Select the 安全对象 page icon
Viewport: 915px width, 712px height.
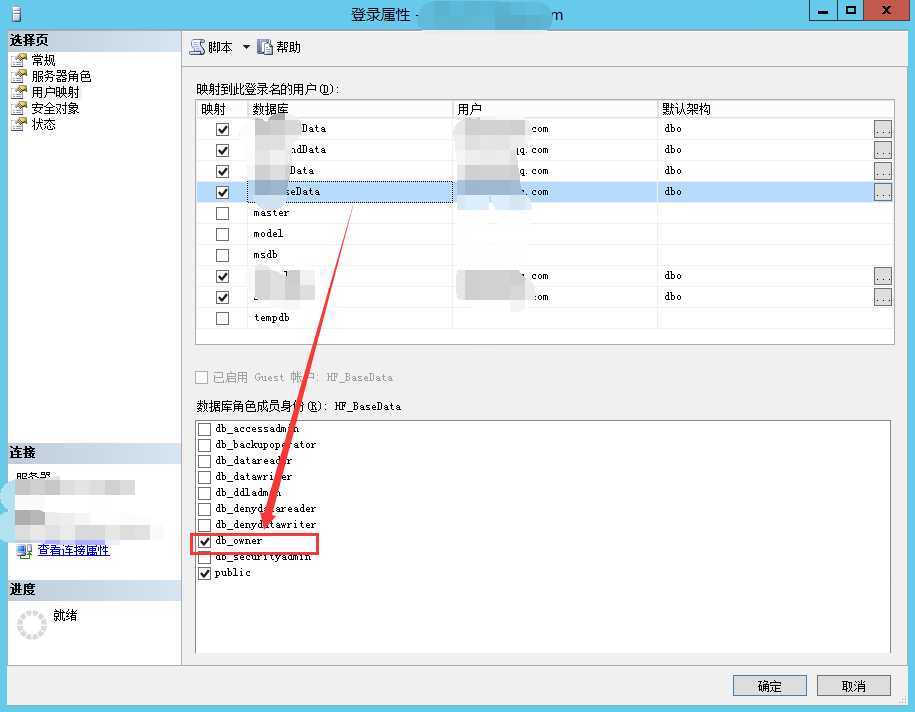(x=19, y=108)
